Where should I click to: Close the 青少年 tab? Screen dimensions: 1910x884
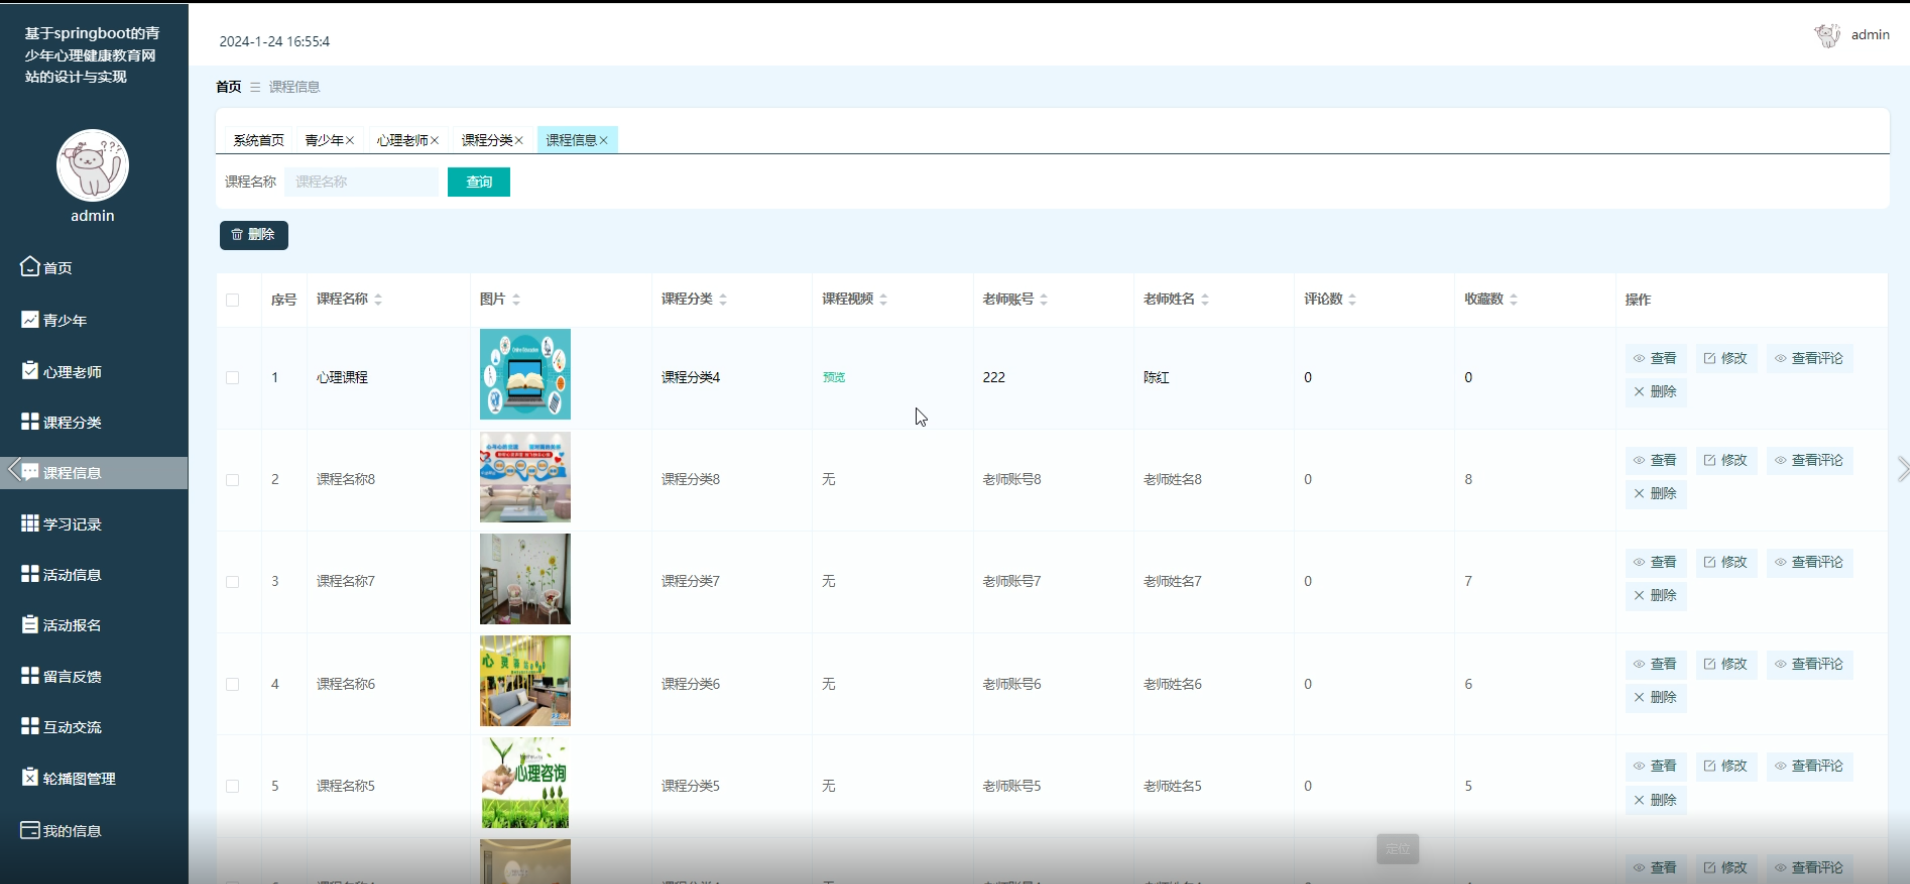coord(350,141)
